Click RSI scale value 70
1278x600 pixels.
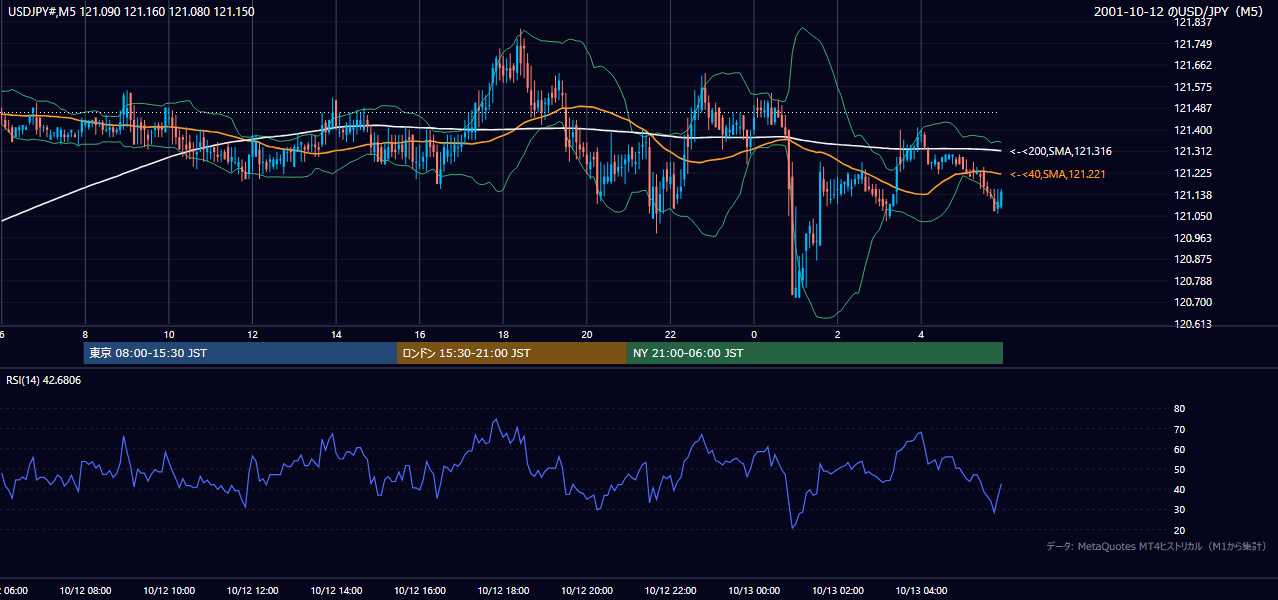(1179, 429)
